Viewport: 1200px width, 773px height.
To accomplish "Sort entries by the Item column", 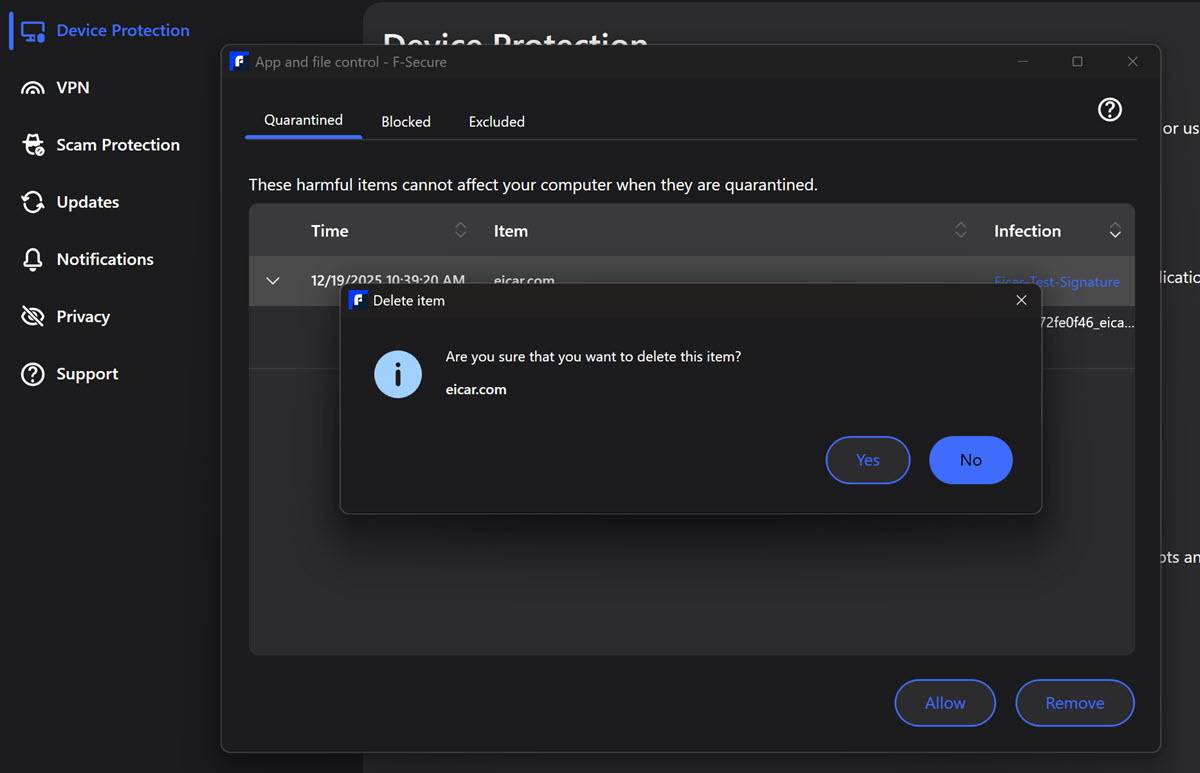I will 960,230.
